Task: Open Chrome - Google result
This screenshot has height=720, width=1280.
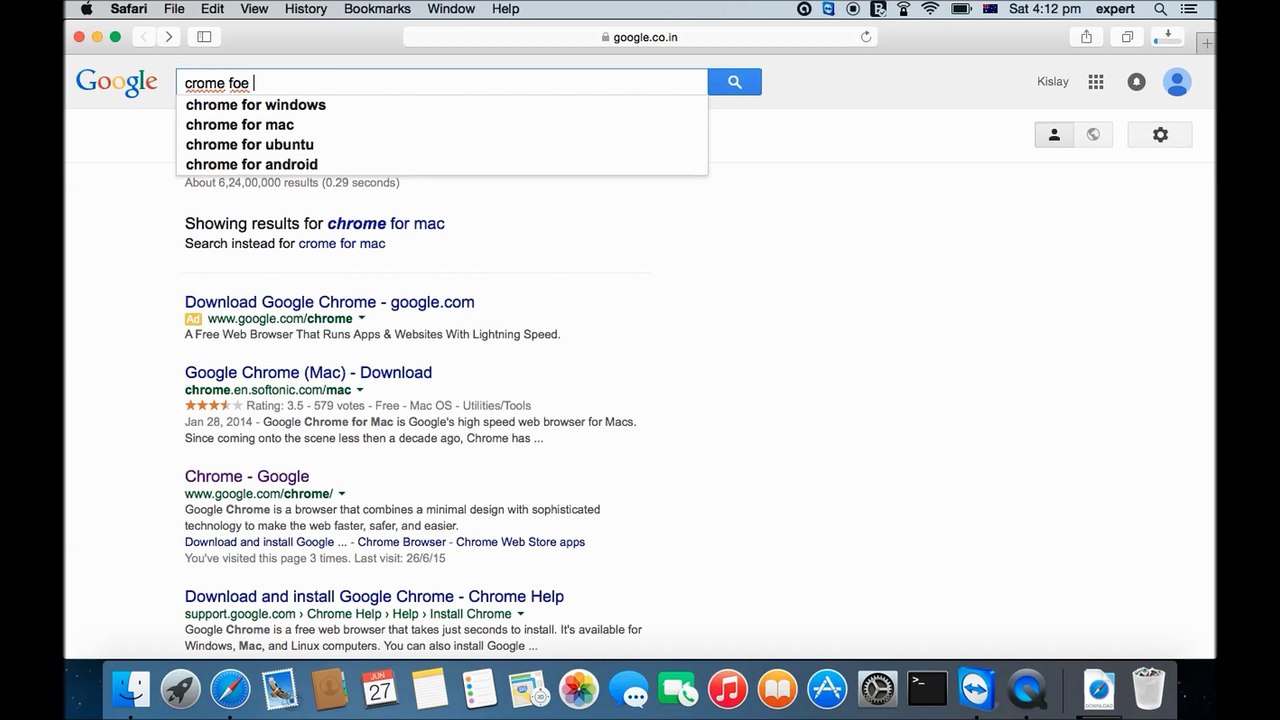Action: coord(247,476)
